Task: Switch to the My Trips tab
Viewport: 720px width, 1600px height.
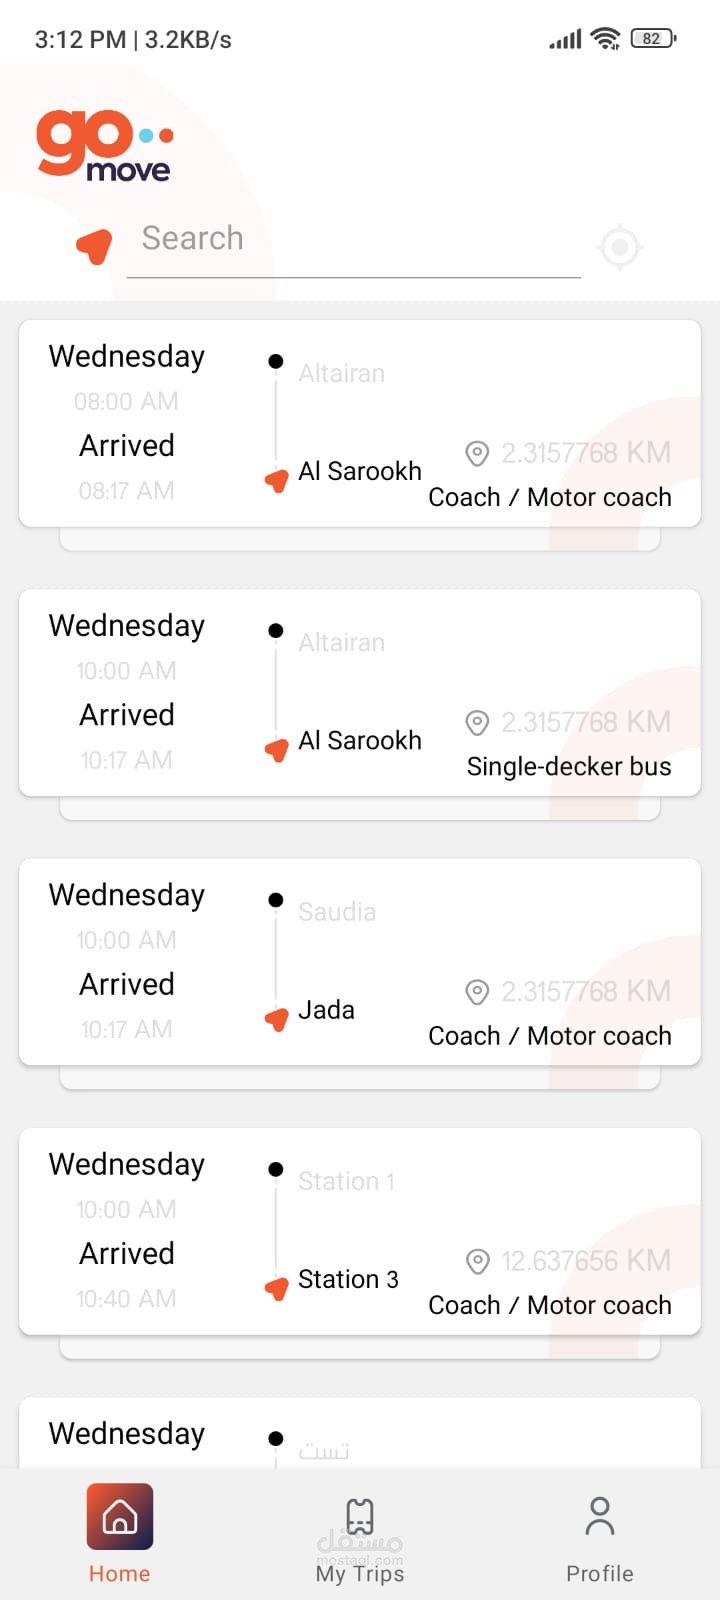Action: [x=360, y=1538]
